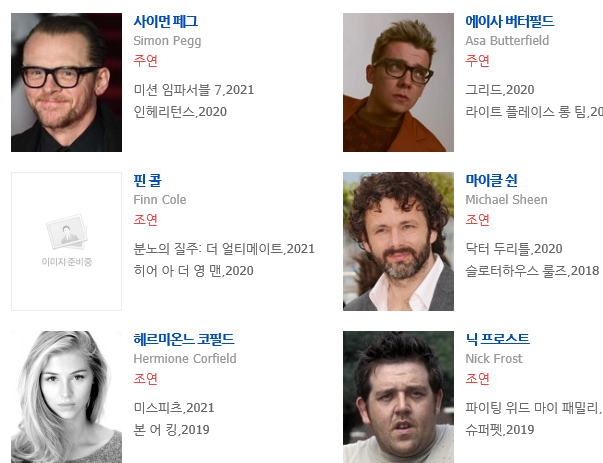603x463 pixels.
Task: Open the 닉 프로스트 name link
Action: [x=497, y=339]
